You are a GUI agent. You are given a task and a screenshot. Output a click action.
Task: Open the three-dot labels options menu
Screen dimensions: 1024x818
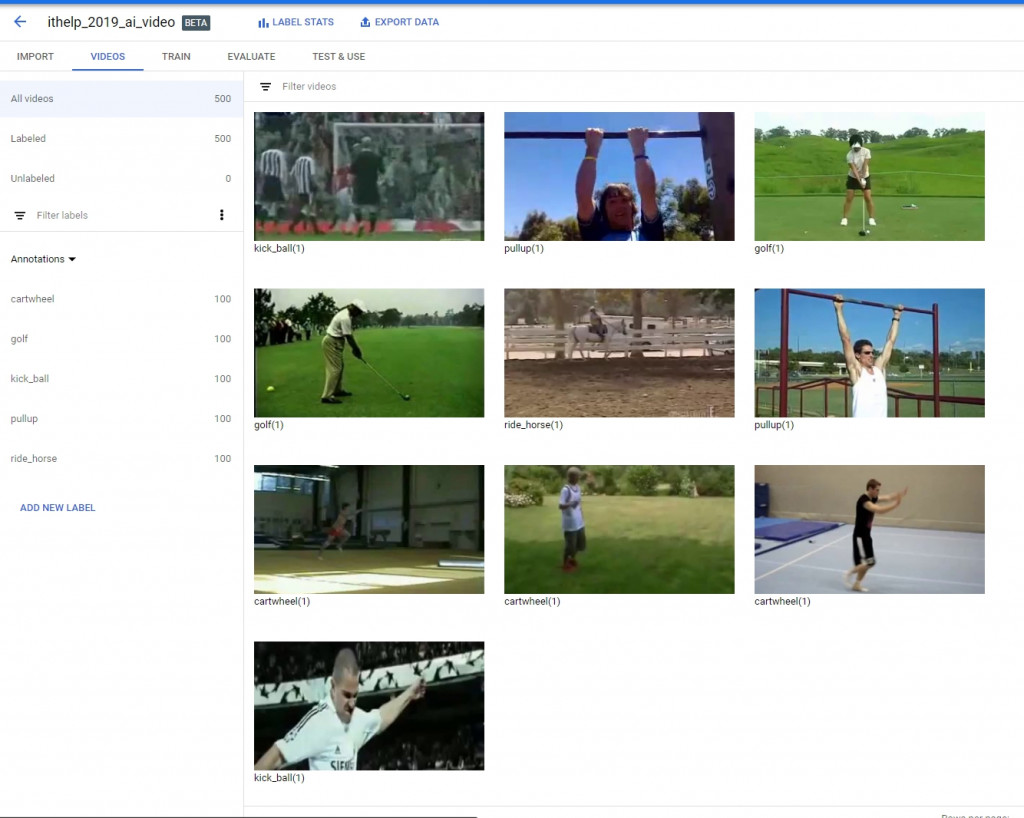[x=222, y=215]
